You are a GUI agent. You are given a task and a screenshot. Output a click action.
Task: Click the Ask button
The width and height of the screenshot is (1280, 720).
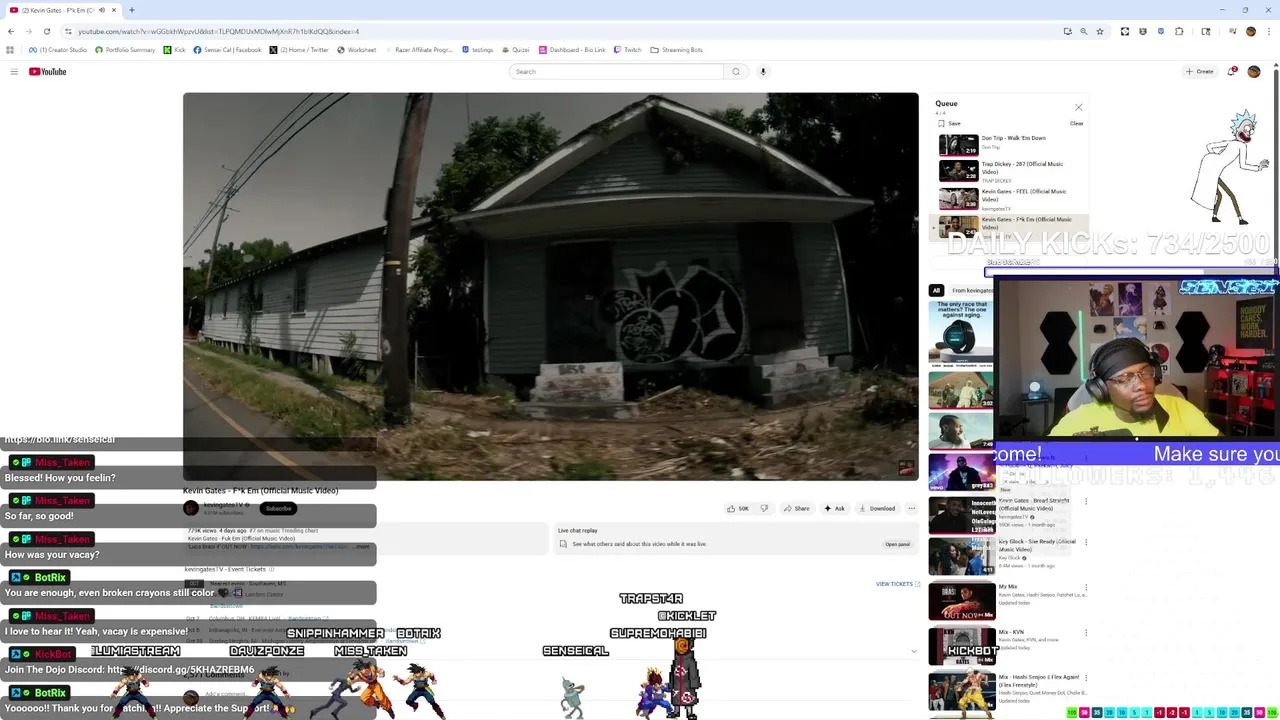pyautogui.click(x=834, y=508)
